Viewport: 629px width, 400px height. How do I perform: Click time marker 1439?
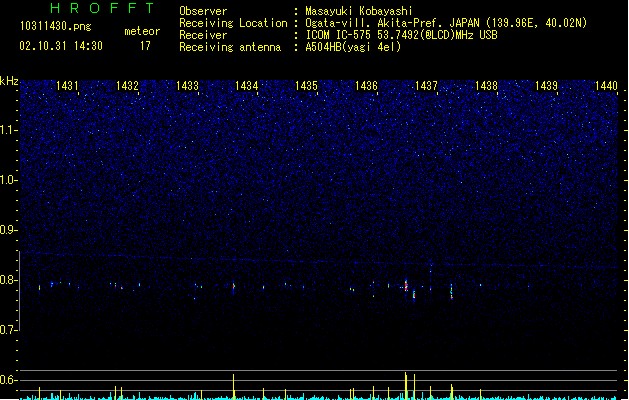pos(546,85)
